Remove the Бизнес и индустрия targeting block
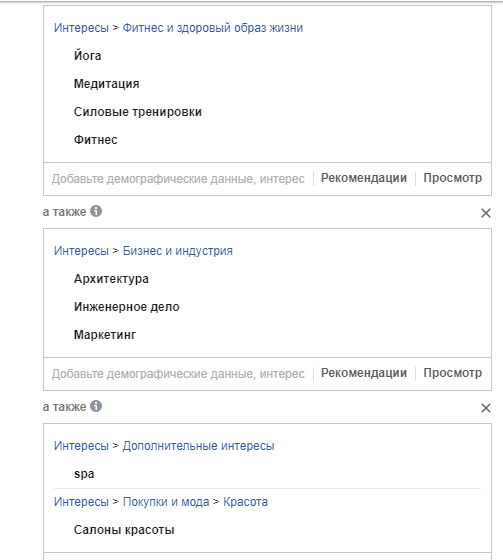The height and width of the screenshot is (560, 503). click(485, 213)
